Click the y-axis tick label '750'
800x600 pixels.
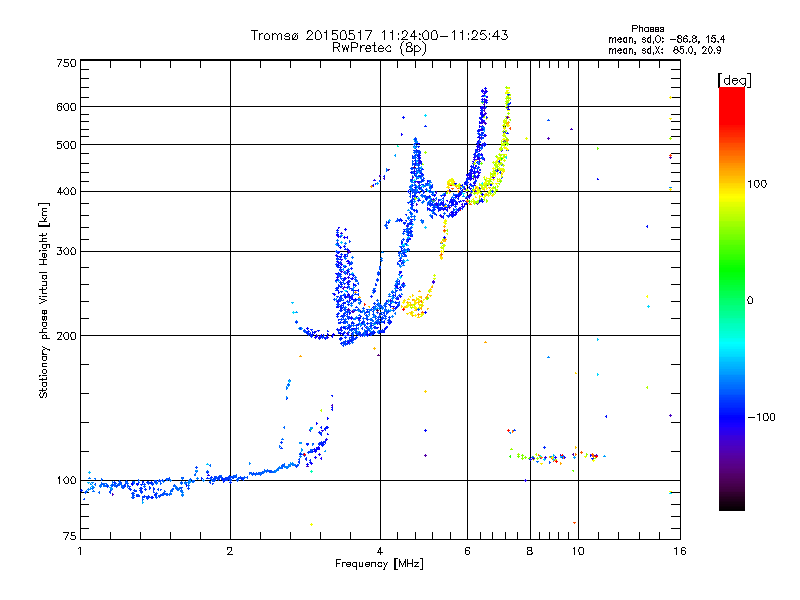pos(66,63)
